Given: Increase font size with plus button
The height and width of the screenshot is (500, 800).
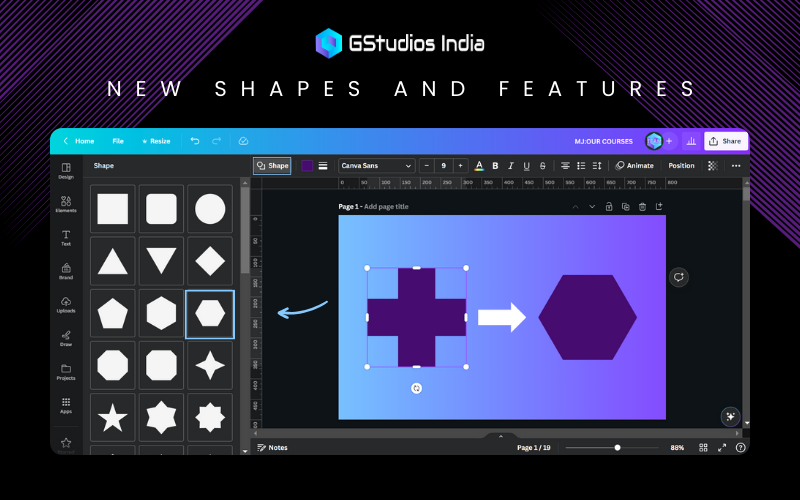Looking at the screenshot, I should [x=460, y=166].
